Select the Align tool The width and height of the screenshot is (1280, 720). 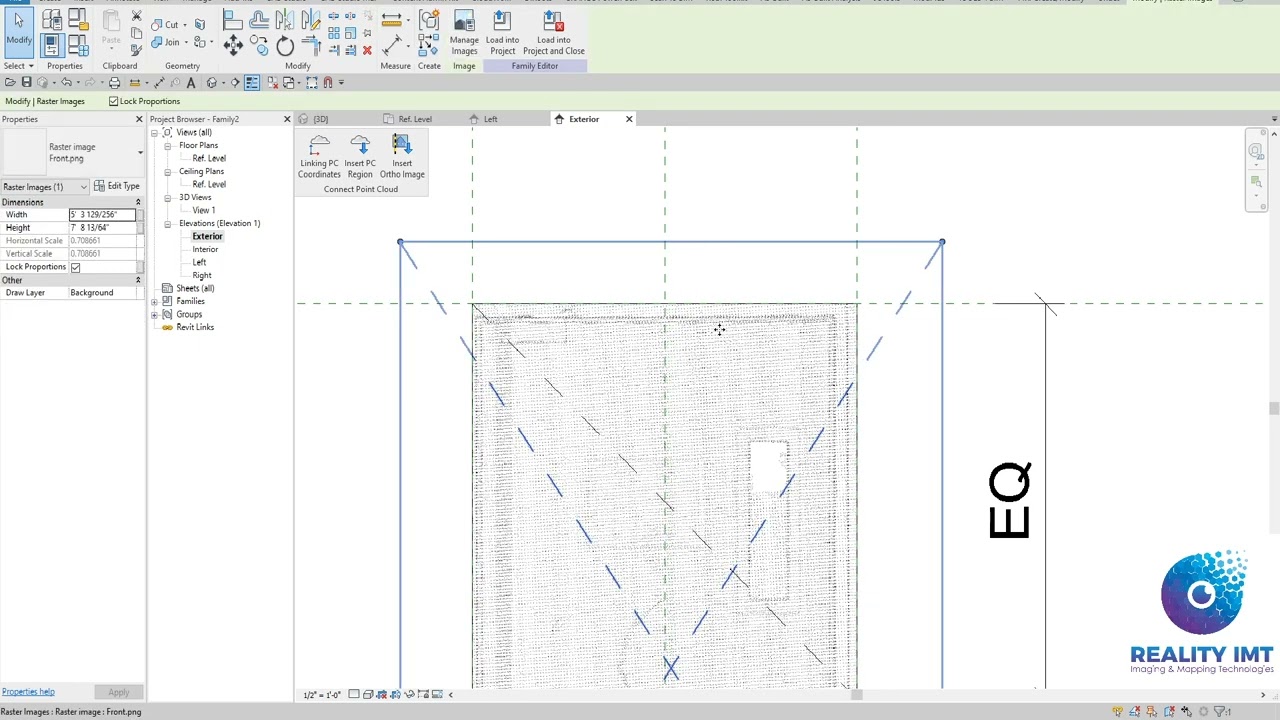pos(232,20)
